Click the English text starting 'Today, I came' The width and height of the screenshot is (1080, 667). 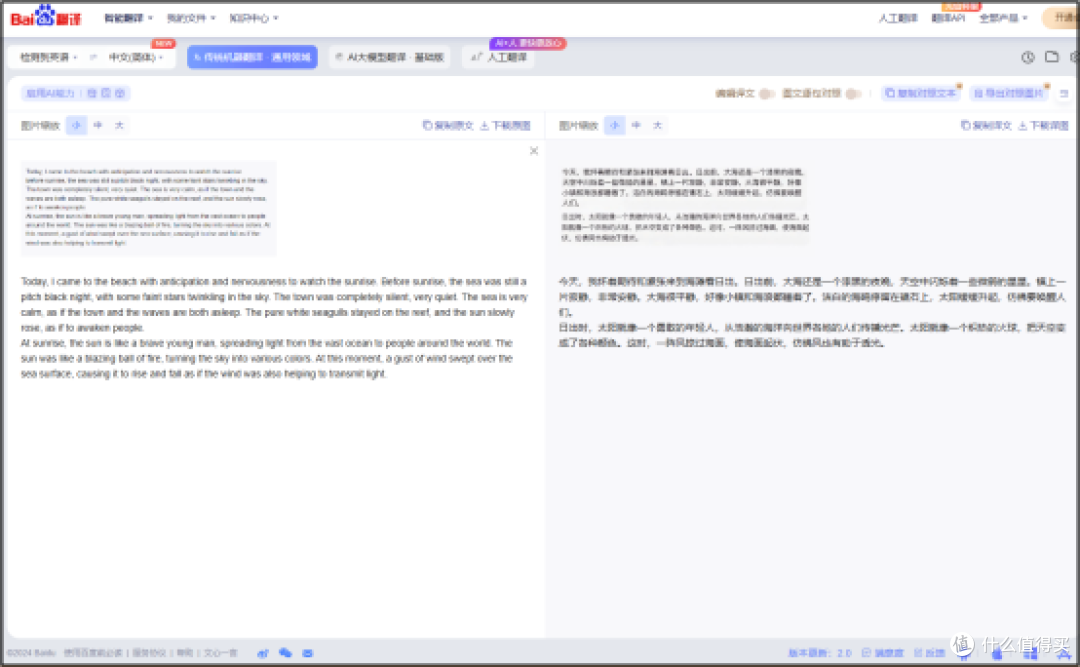[274, 328]
